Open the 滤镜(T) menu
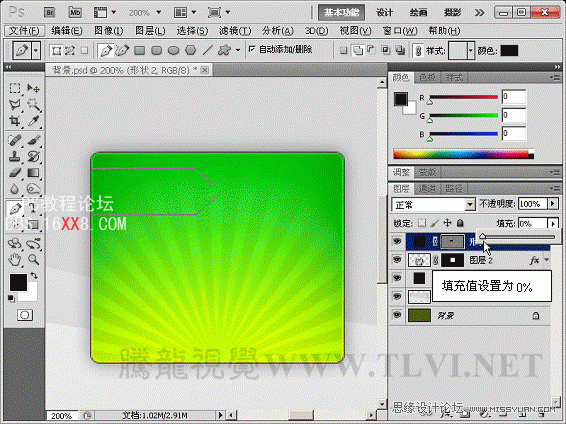The width and height of the screenshot is (566, 424). (235, 31)
